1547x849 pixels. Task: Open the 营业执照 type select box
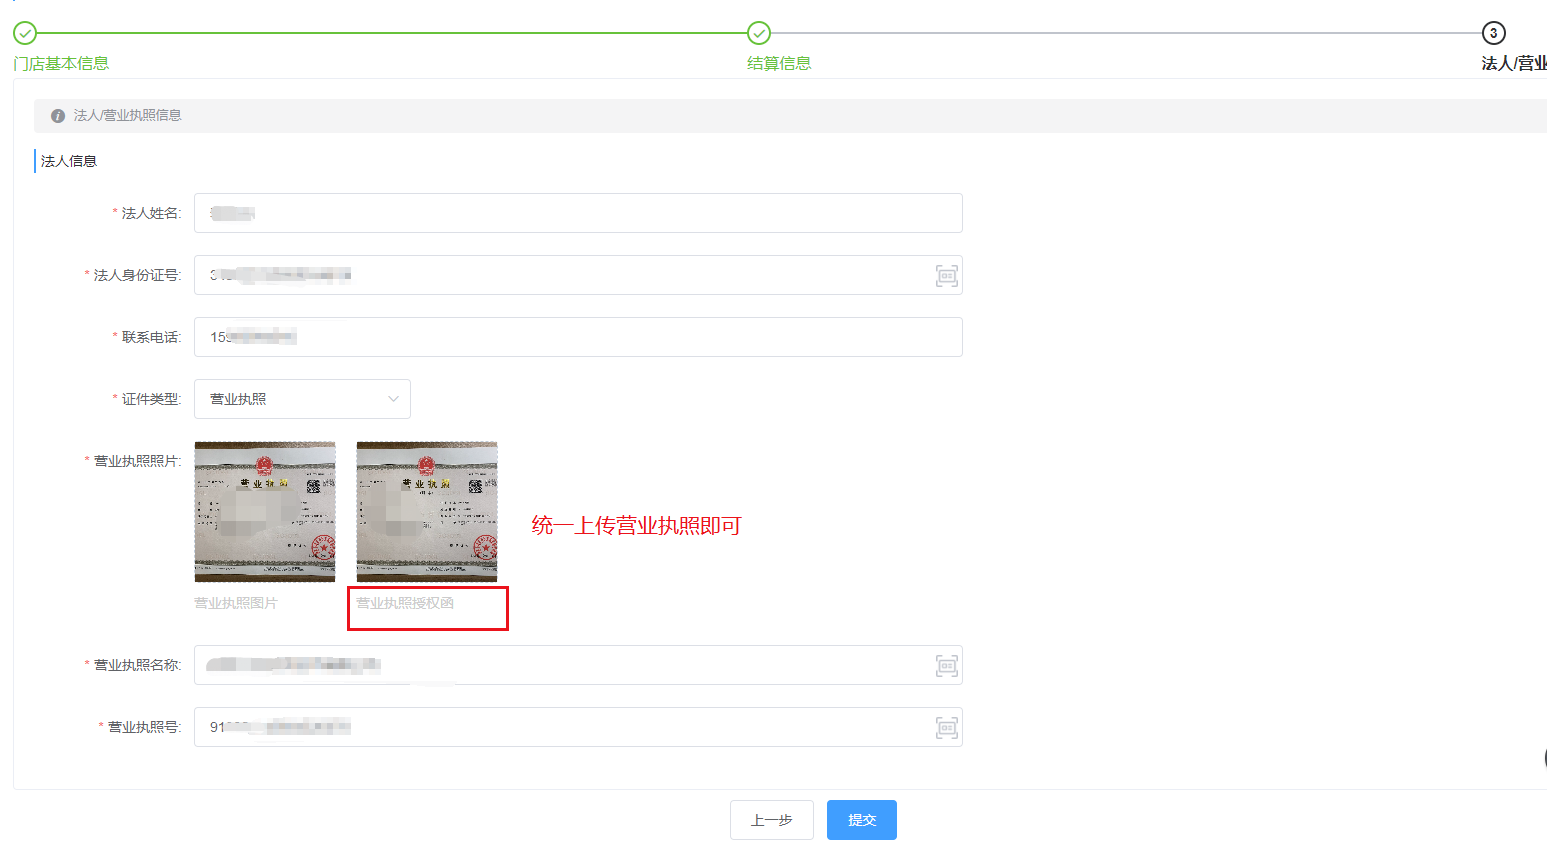(x=302, y=399)
